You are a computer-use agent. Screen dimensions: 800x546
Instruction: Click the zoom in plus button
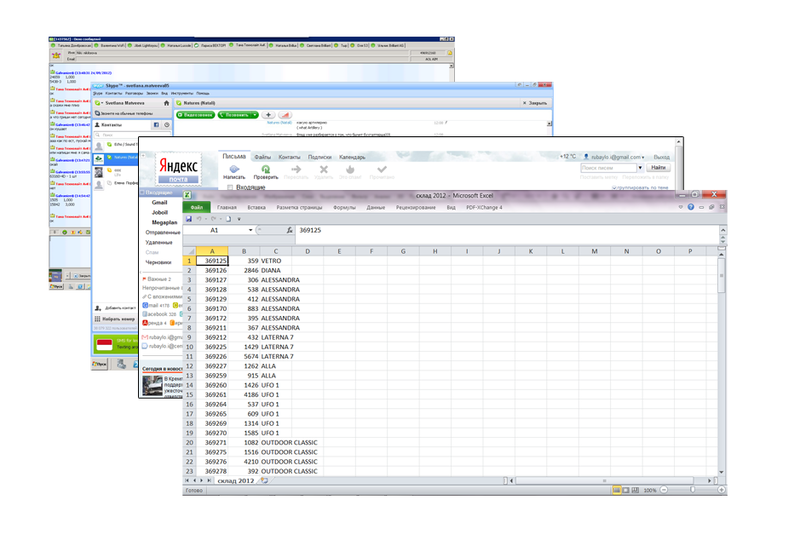click(721, 490)
